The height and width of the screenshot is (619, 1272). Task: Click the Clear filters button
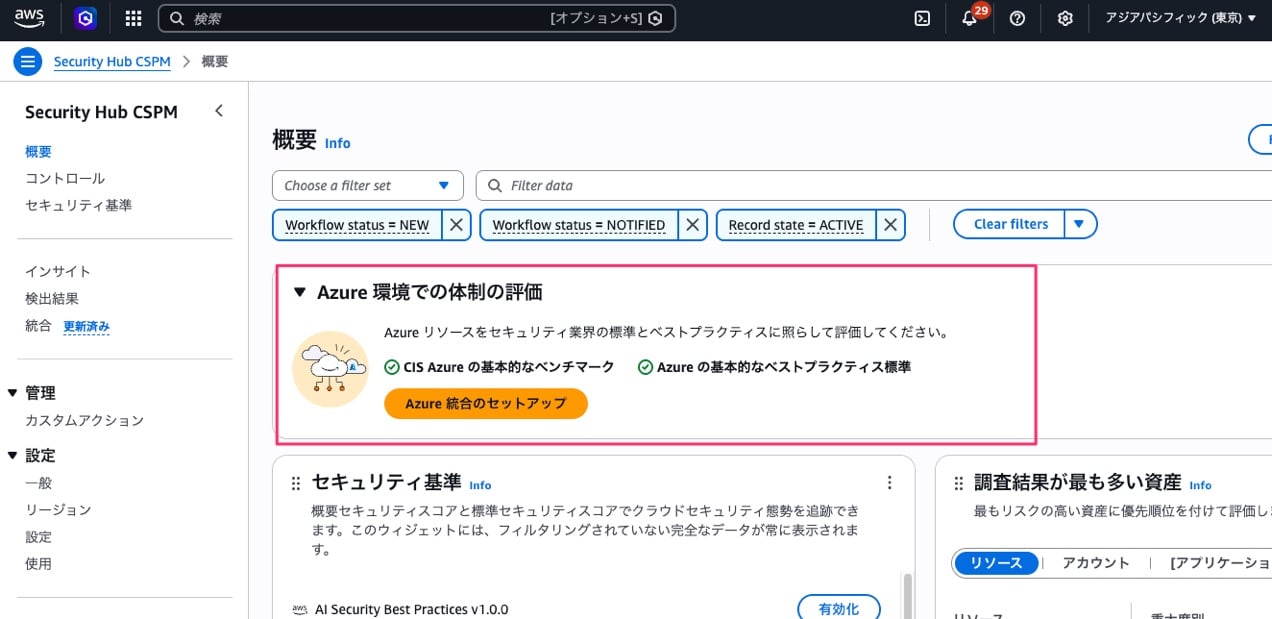click(x=1010, y=224)
